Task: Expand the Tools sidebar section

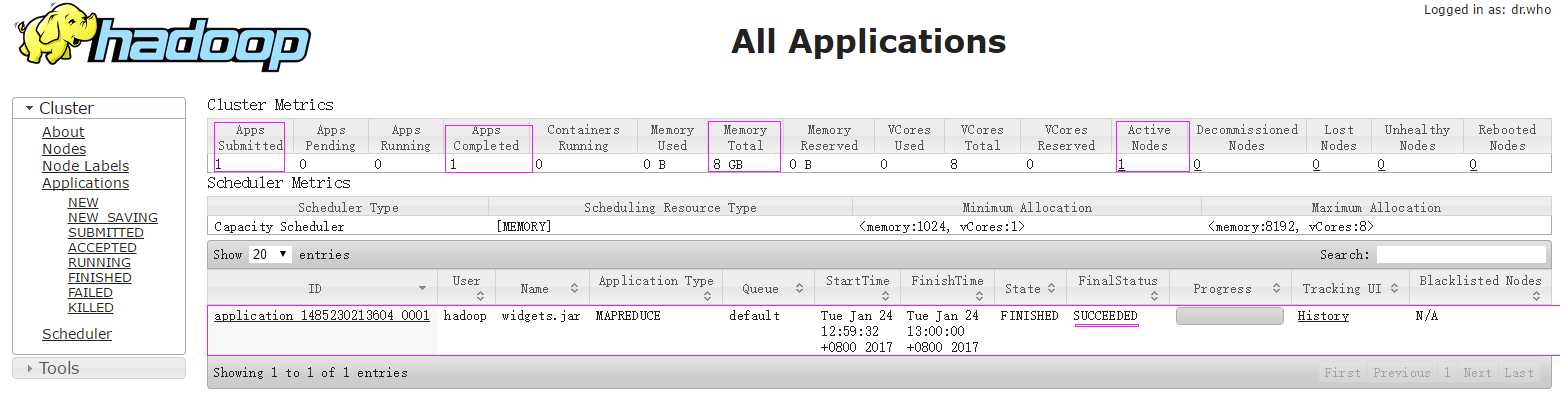Action: [x=99, y=368]
